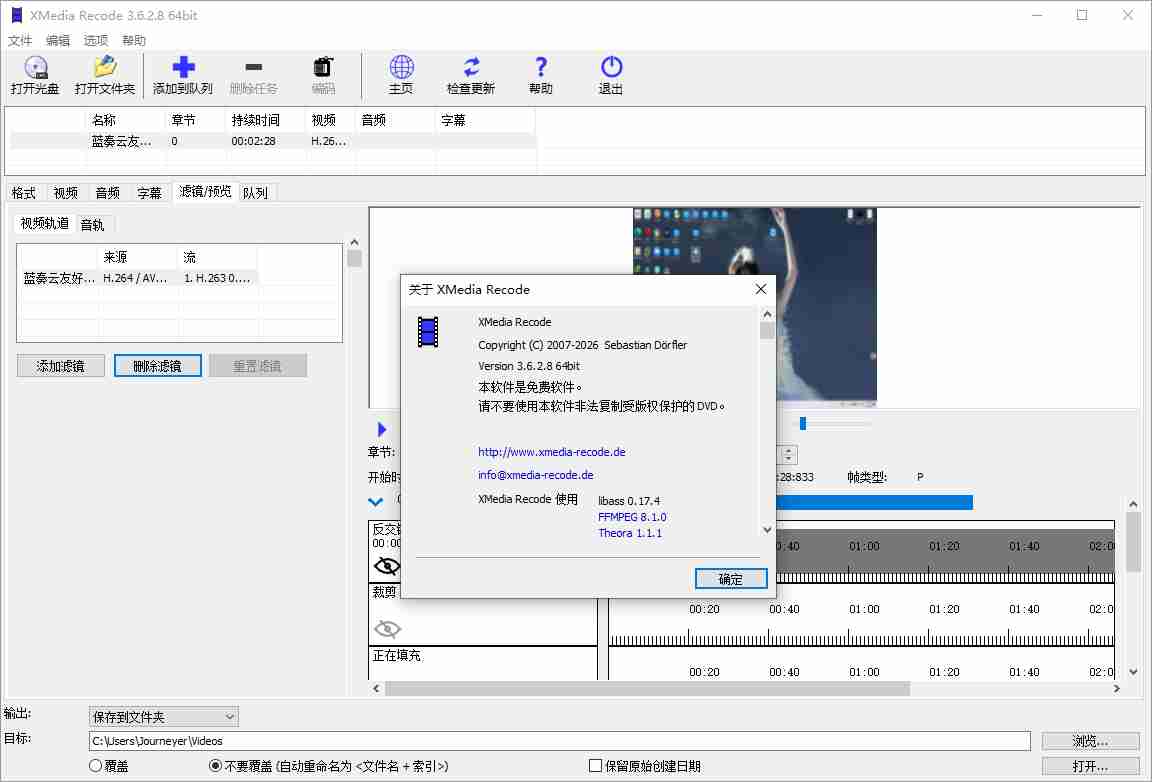The height and width of the screenshot is (782, 1152).
Task: Click the Open Disc (打开光盘) toolbar icon
Action: 35,68
